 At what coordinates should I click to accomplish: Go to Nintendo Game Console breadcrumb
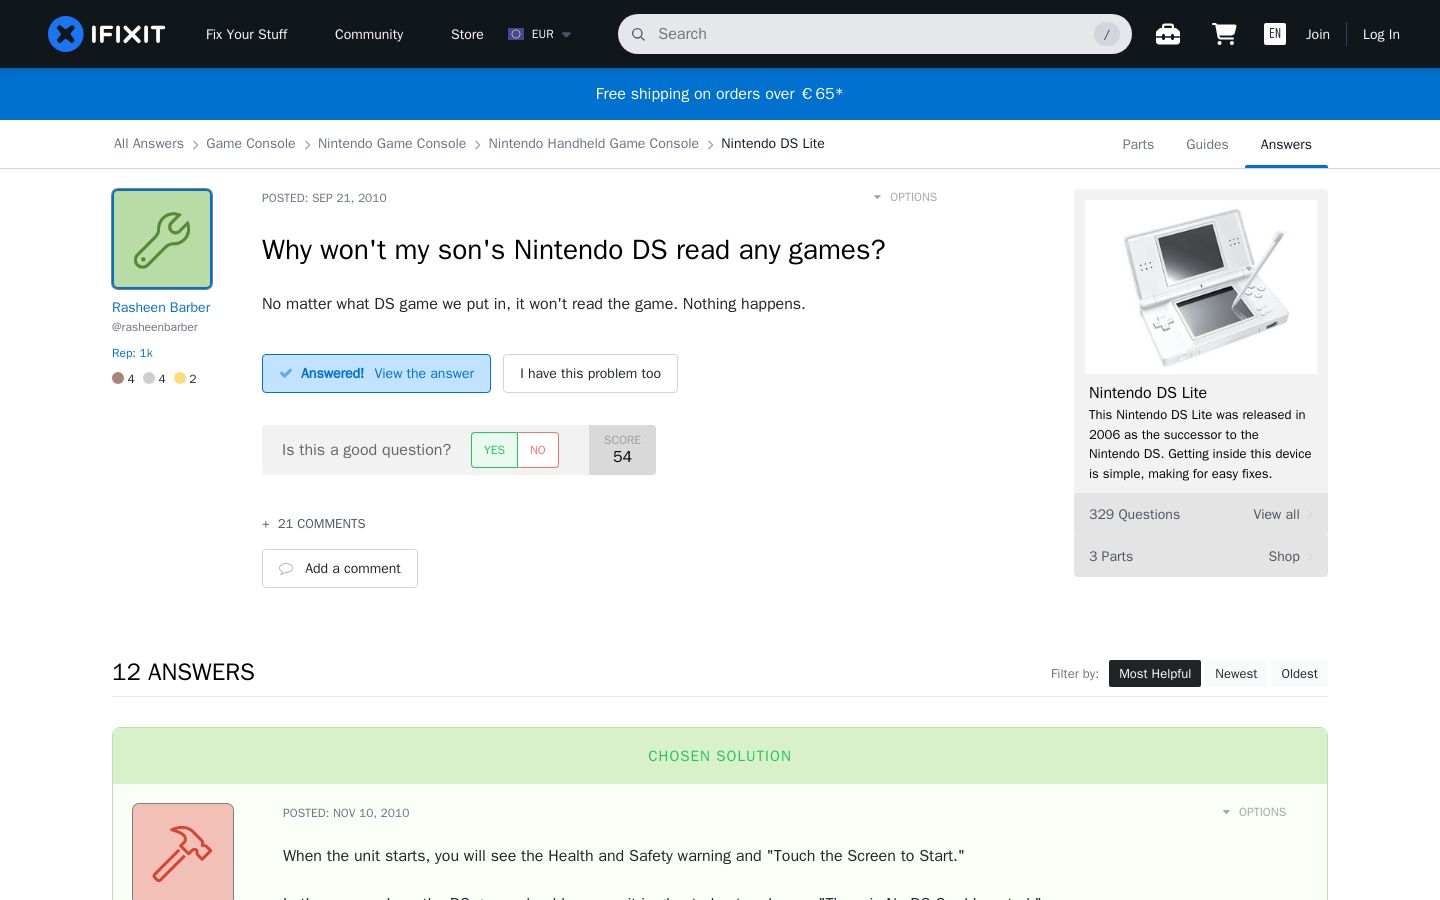tap(392, 144)
